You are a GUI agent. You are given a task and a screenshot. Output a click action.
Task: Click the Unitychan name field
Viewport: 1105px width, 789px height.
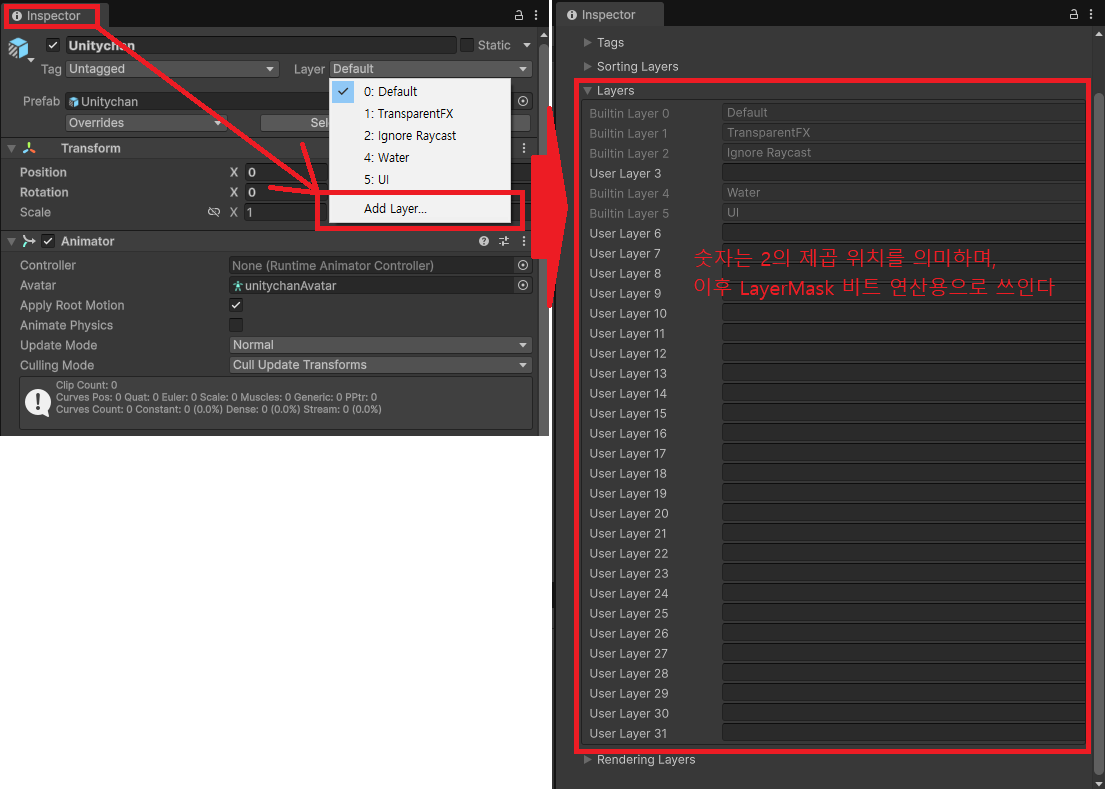pos(261,45)
